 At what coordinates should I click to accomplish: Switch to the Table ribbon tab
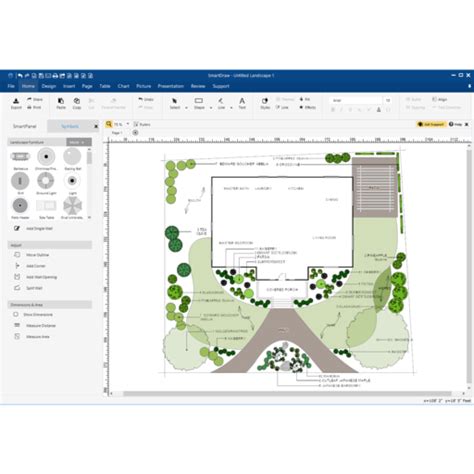[105, 86]
